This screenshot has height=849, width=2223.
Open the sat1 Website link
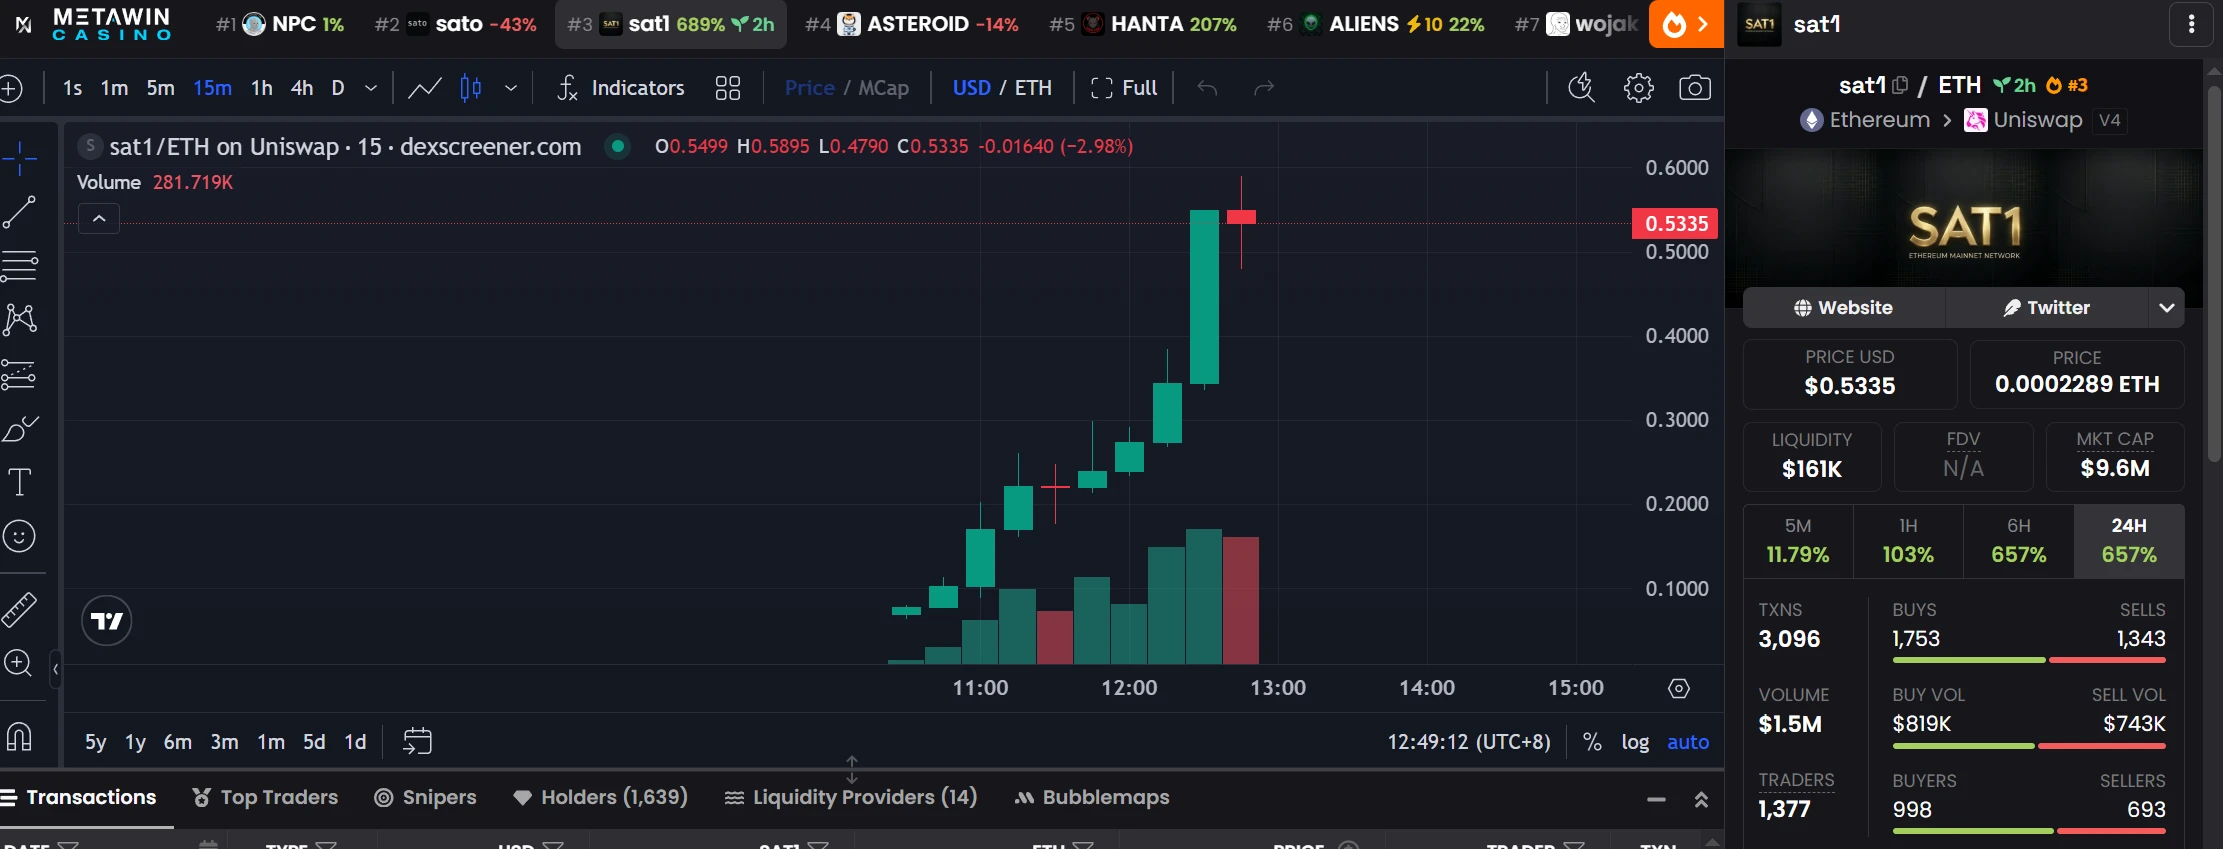1843,308
